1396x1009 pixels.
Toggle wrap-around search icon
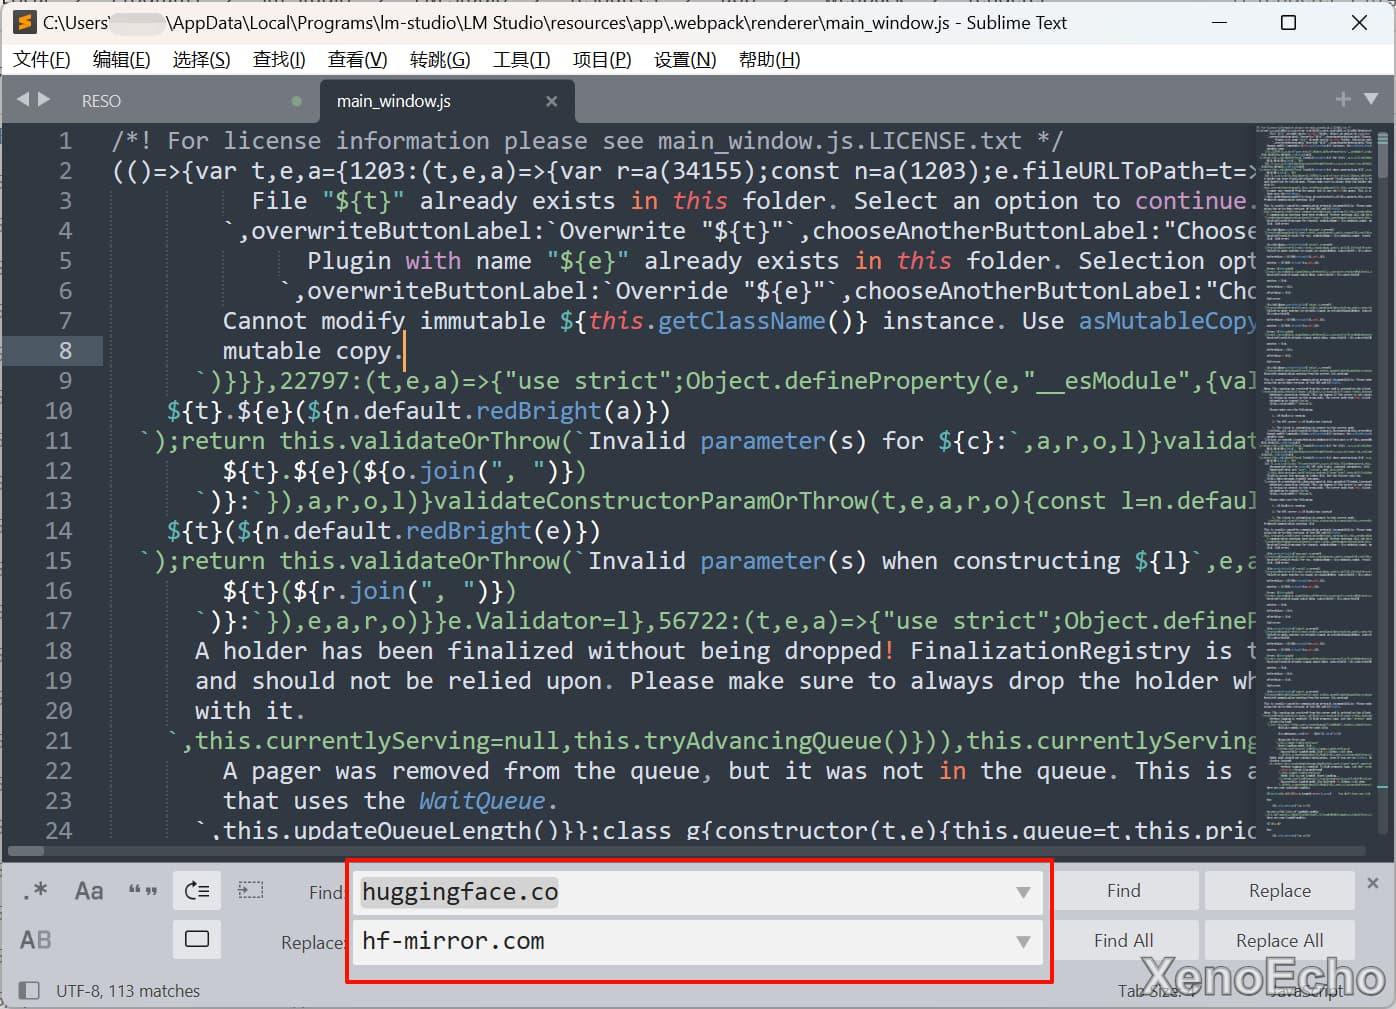tap(197, 890)
